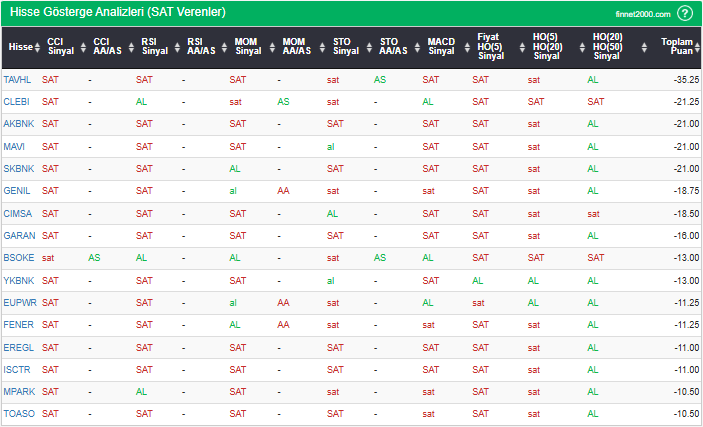
Task: Select the TOASO ticker
Action: 17,413
